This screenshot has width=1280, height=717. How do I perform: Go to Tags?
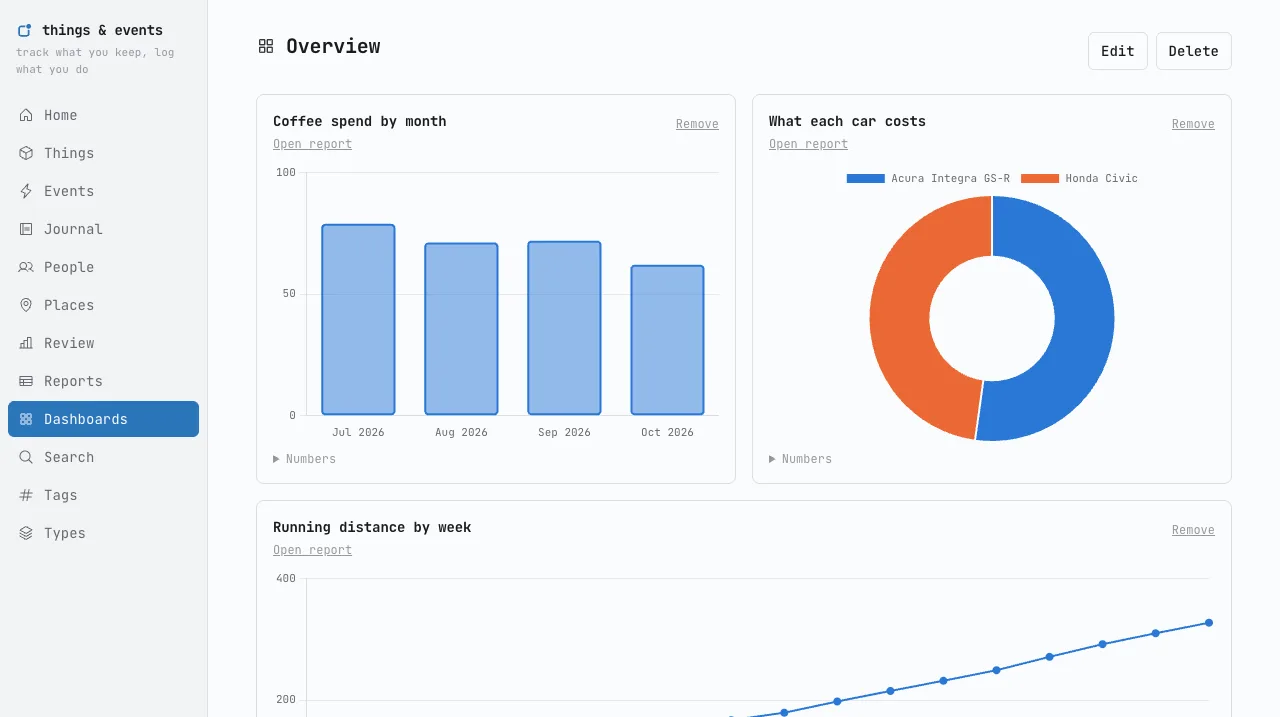pyautogui.click(x=103, y=495)
